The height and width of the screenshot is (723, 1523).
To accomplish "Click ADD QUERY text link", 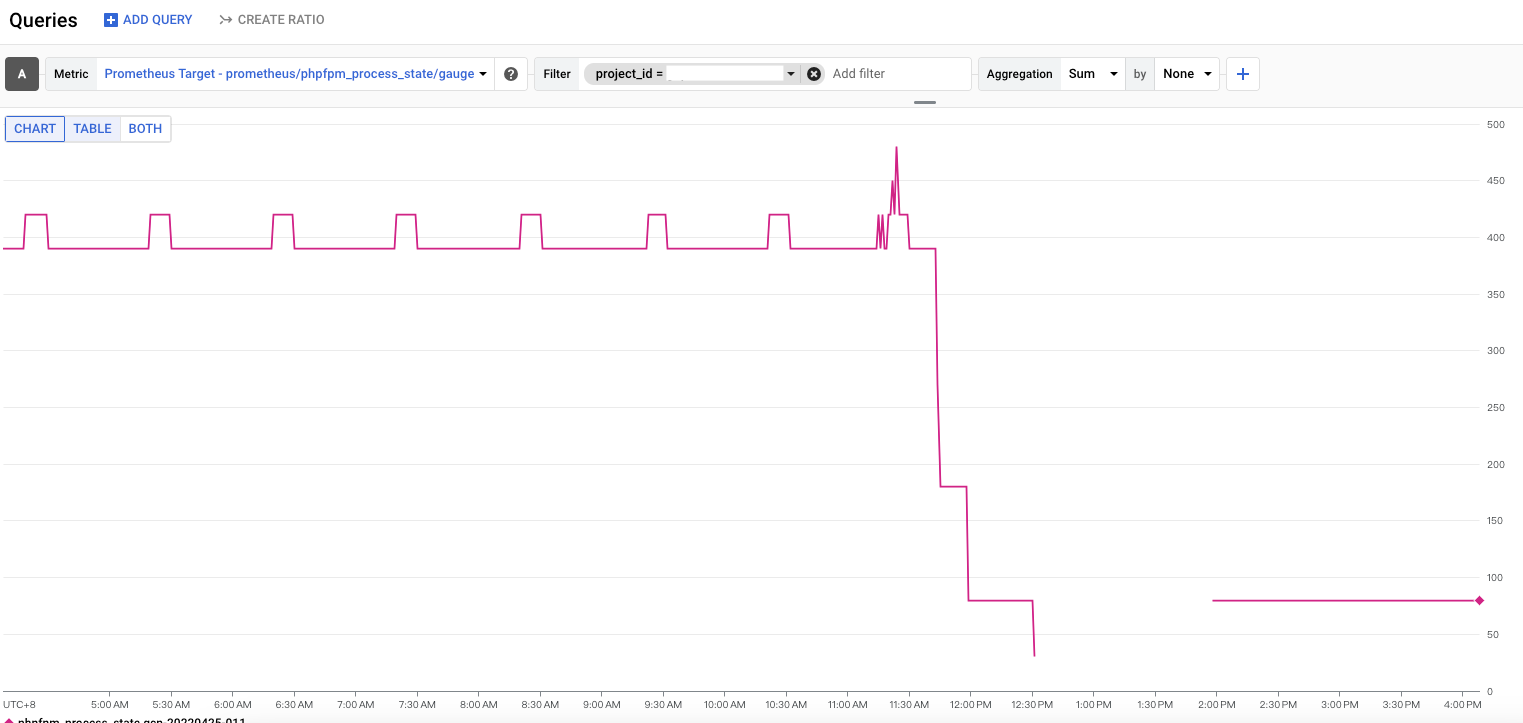I will click(158, 20).
